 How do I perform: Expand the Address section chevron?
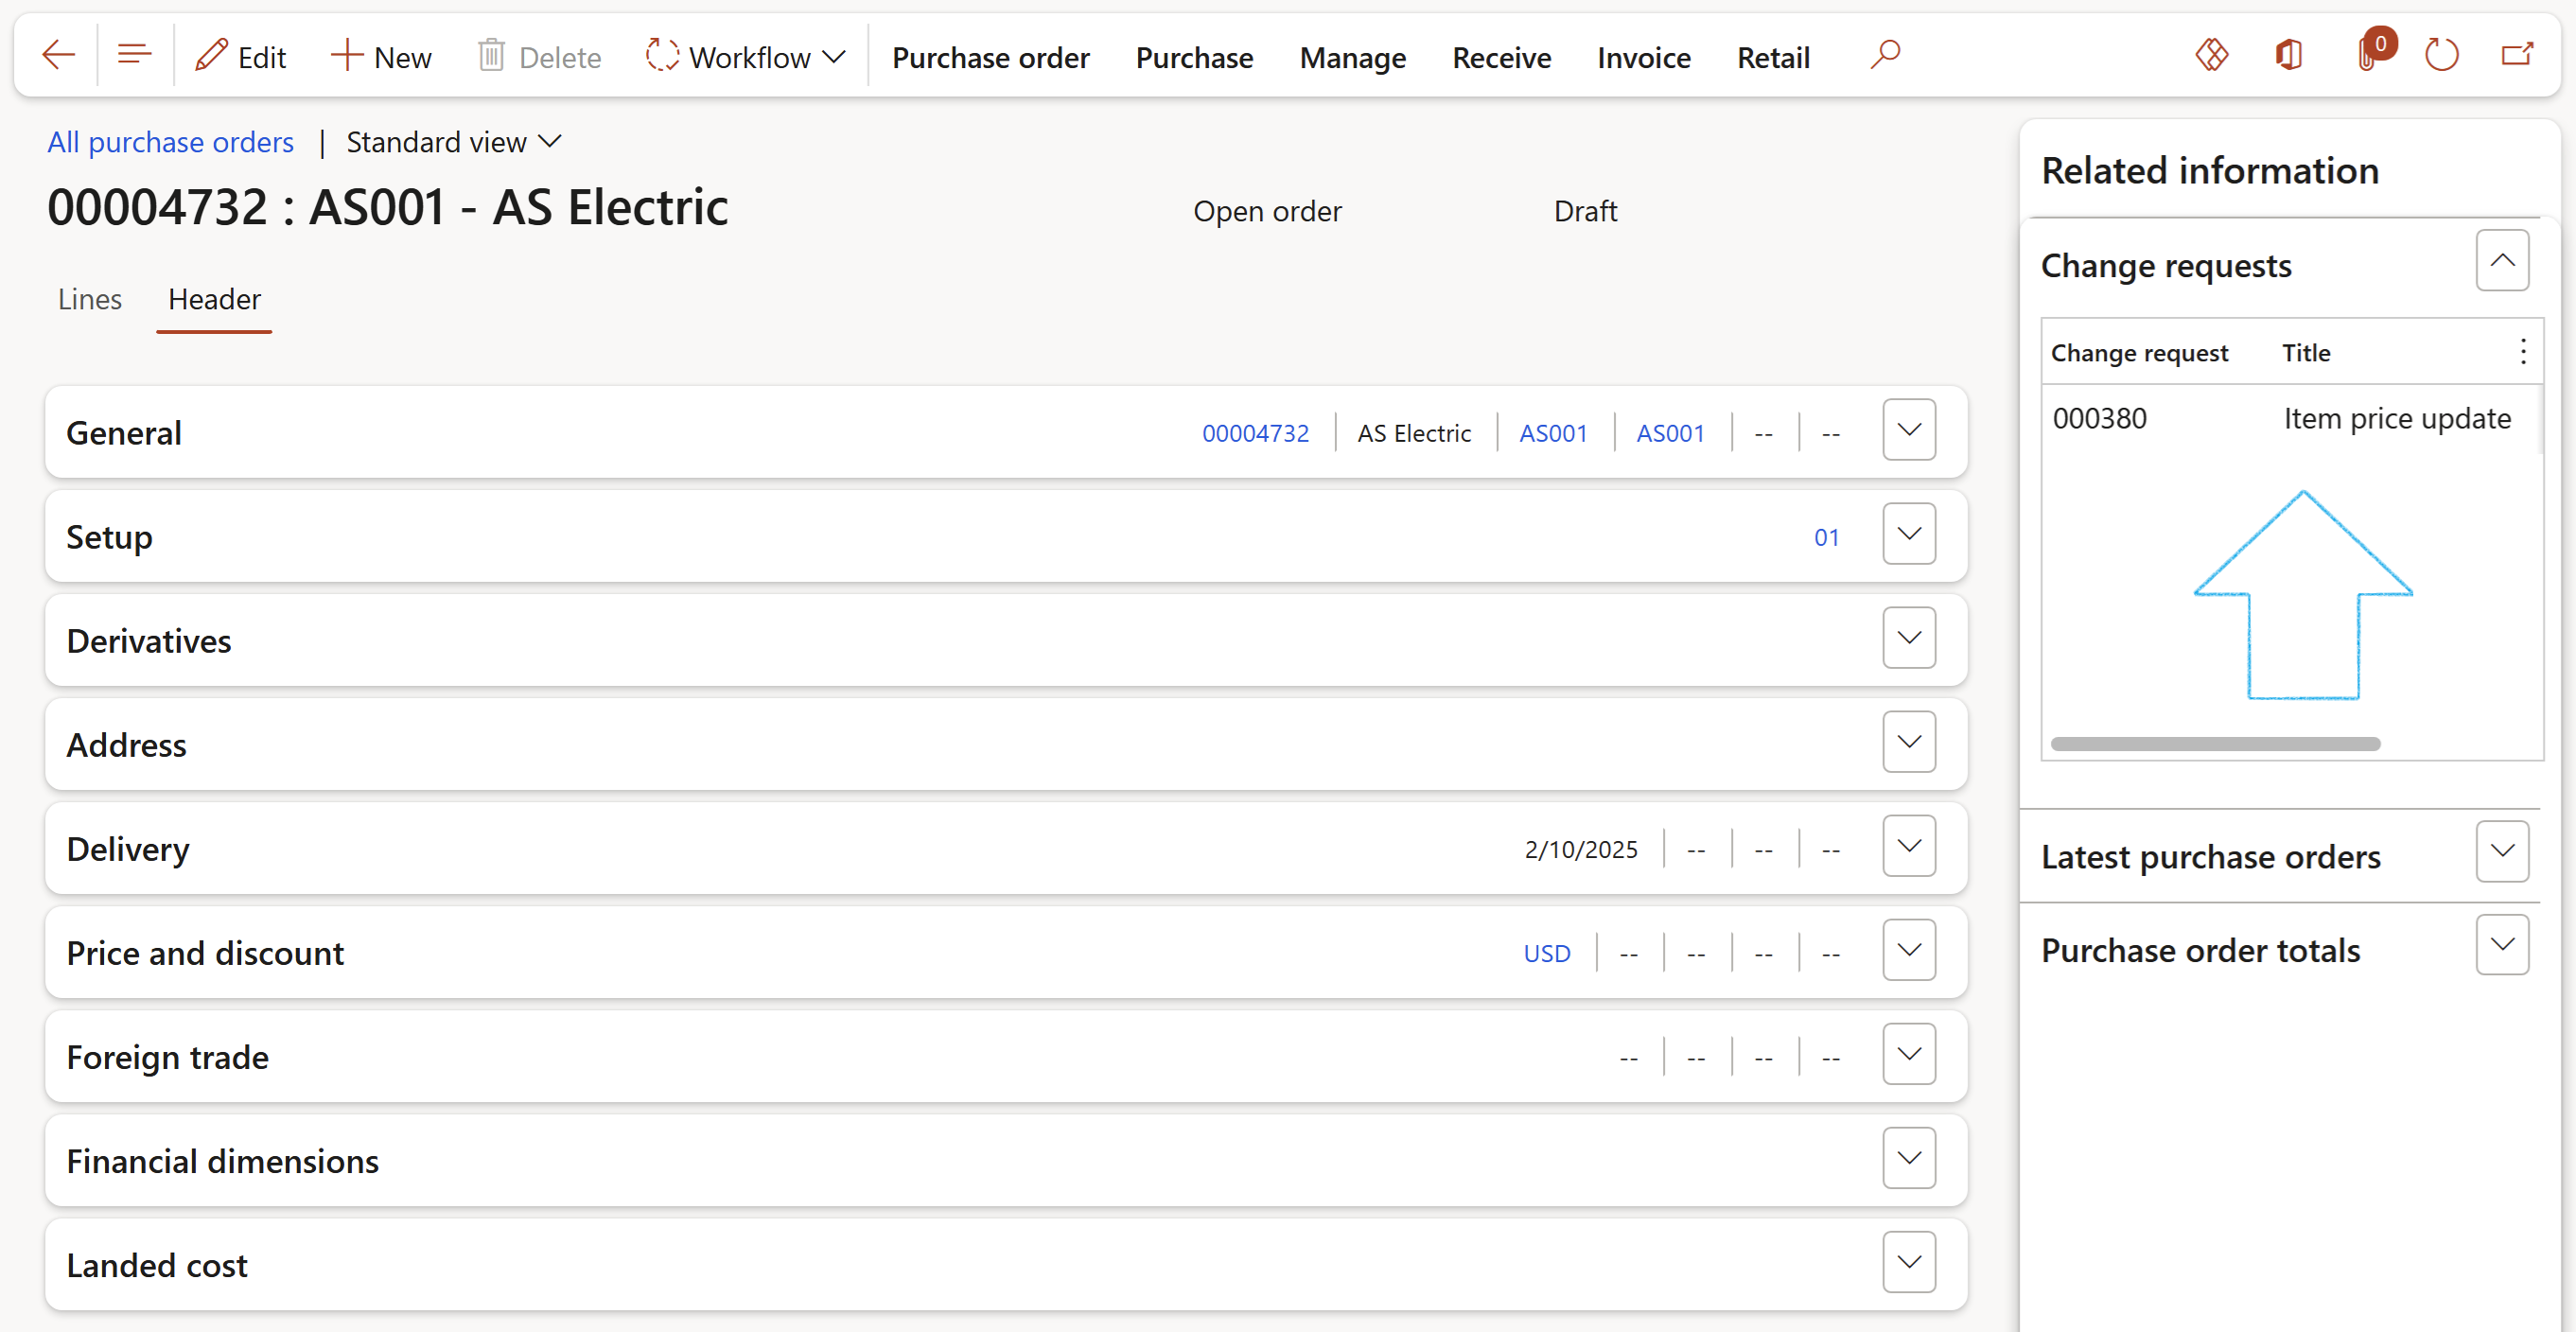click(x=1909, y=742)
